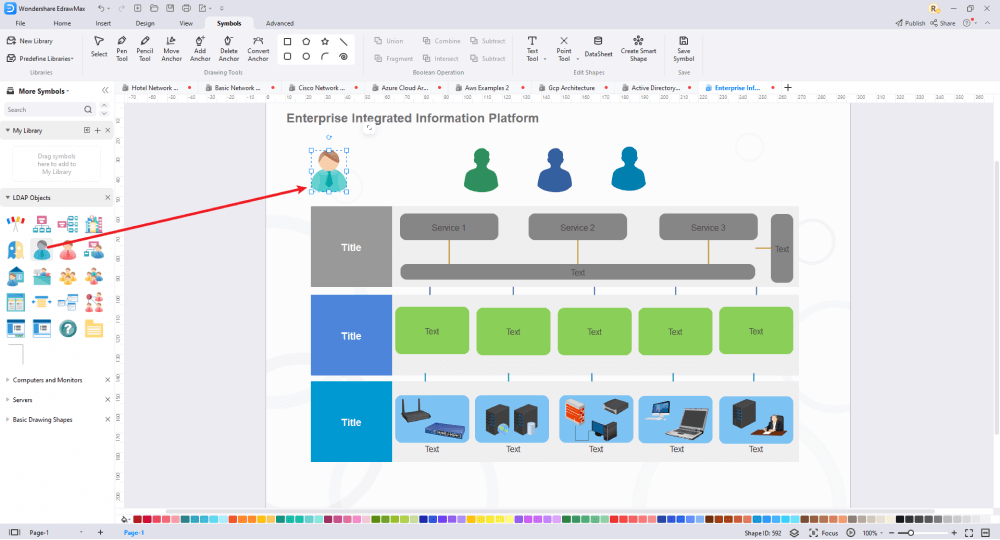The width and height of the screenshot is (1000, 540).
Task: Click Create Smart Shape
Action: coord(638,47)
